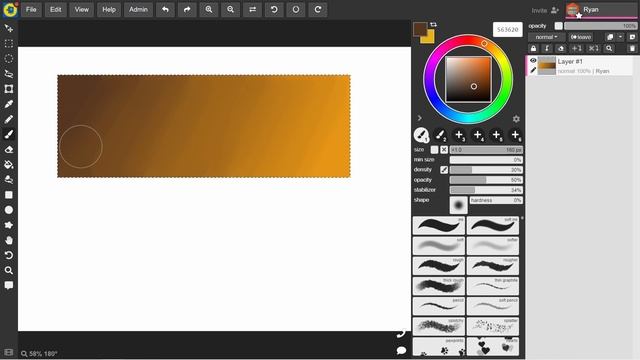Select the zoom magnifier tool in toolbox
The height and width of the screenshot is (360, 640).
(9, 270)
